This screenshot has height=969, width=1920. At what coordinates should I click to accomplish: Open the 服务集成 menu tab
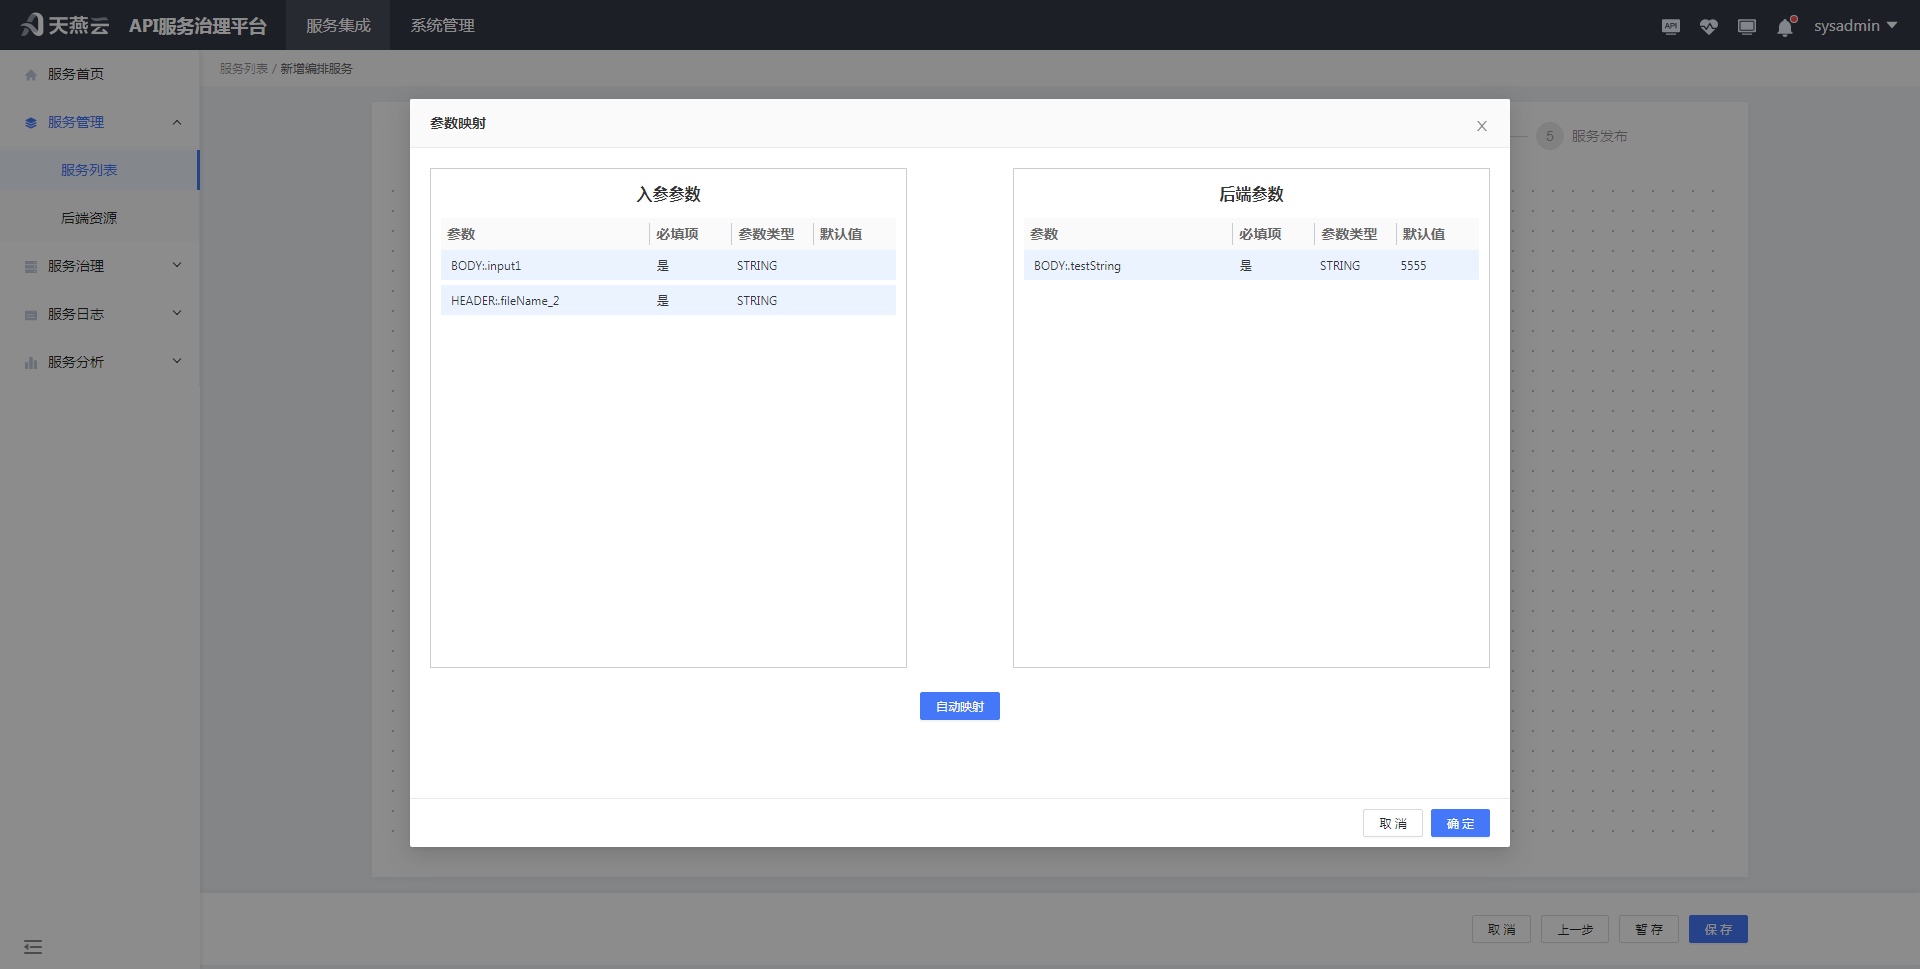coord(338,25)
